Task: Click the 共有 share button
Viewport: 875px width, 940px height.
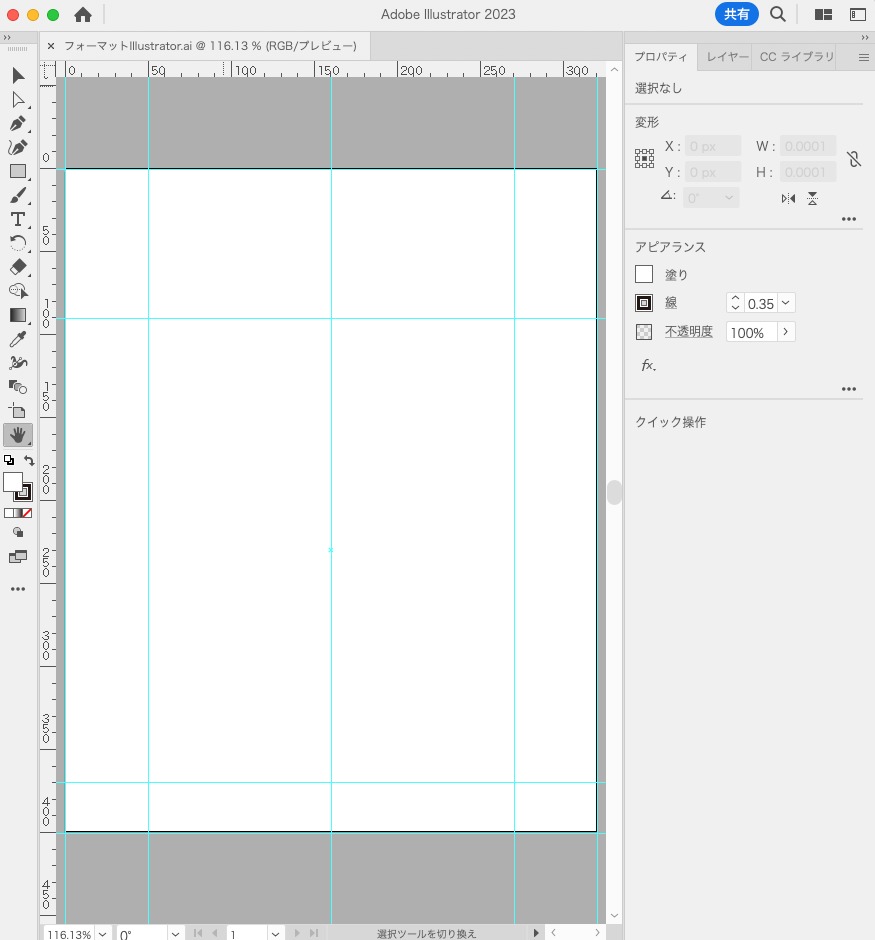Action: pyautogui.click(x=737, y=14)
